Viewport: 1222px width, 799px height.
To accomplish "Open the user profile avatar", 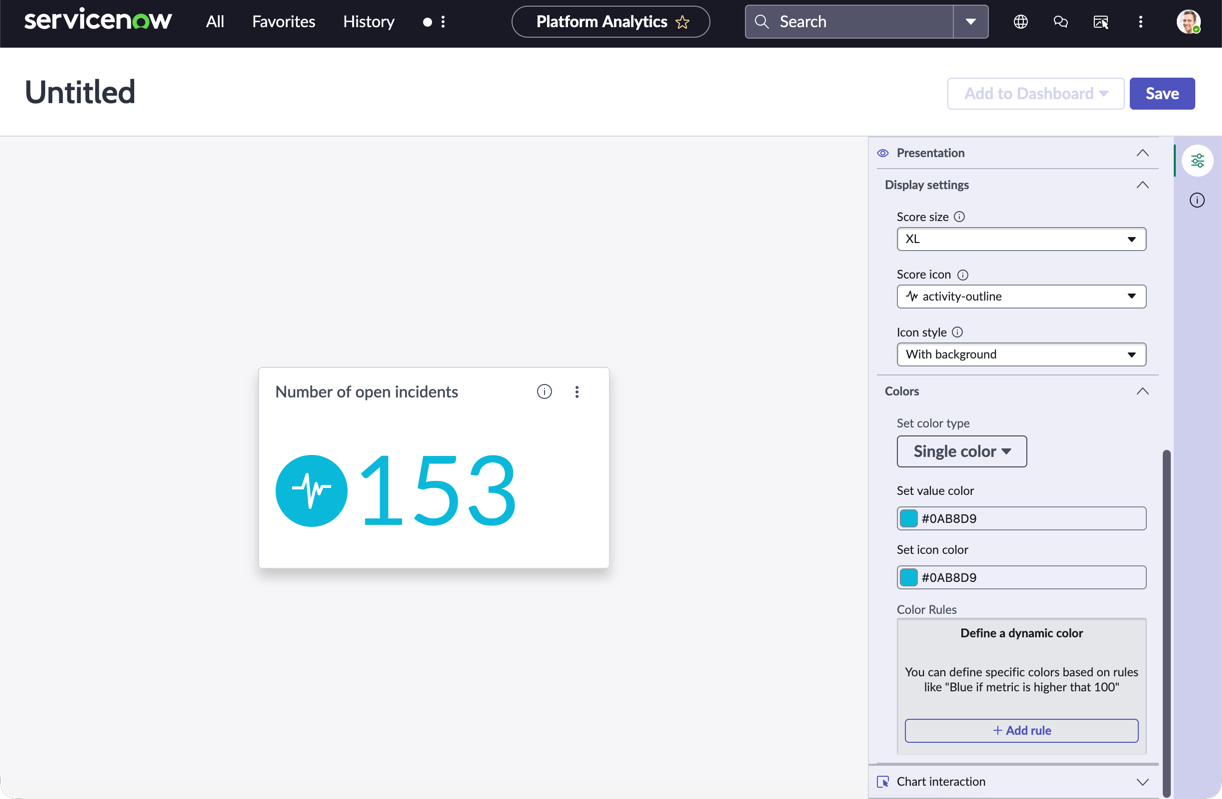I will (1188, 21).
